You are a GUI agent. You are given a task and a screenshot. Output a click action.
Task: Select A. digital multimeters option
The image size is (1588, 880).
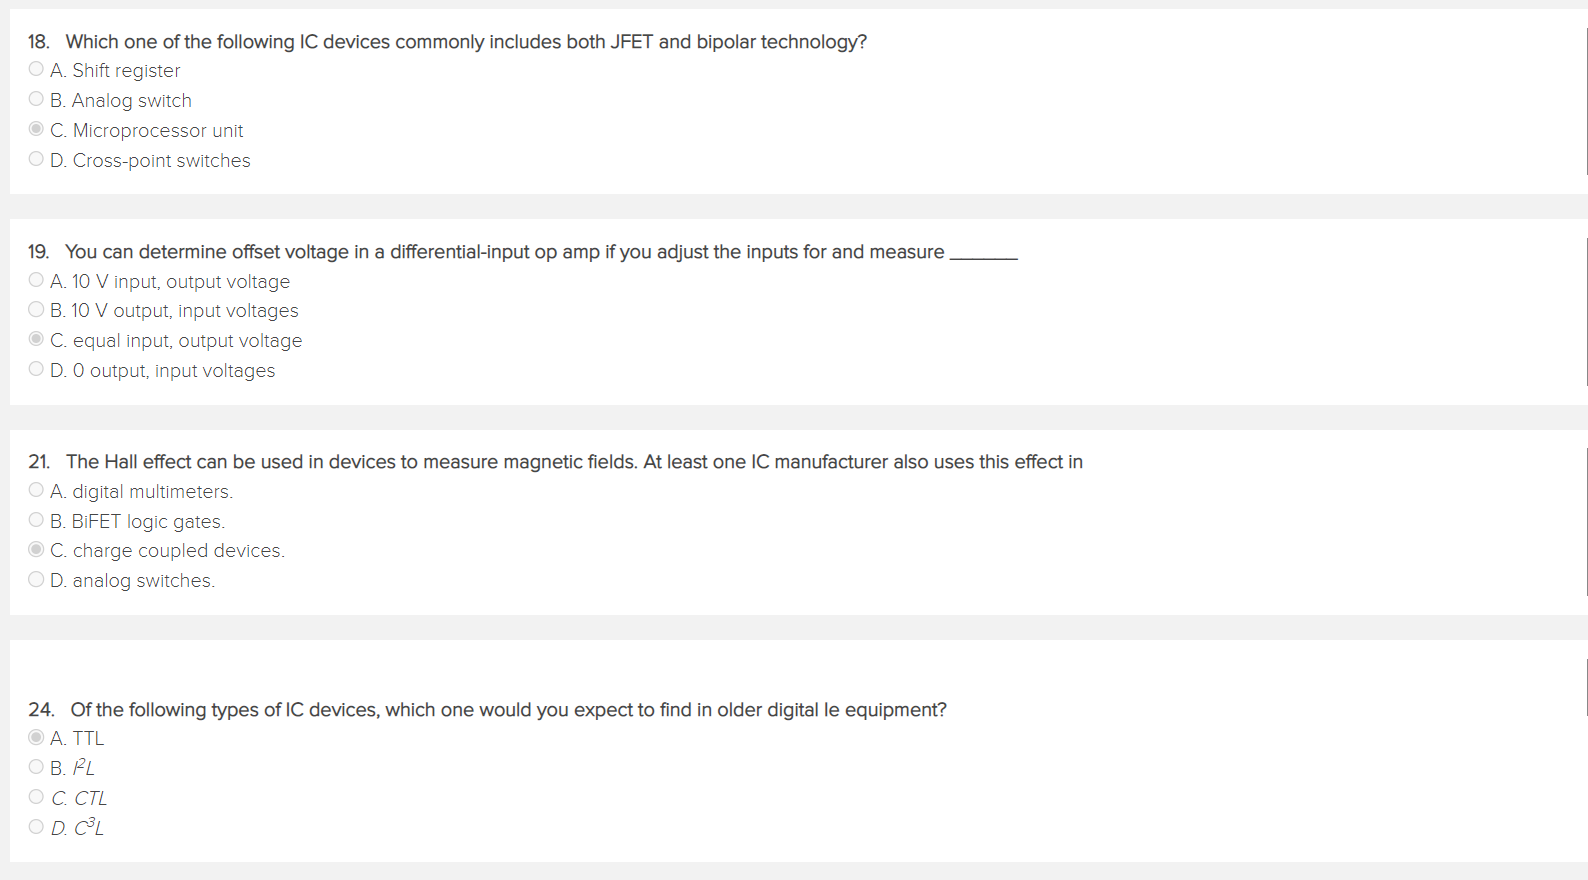pyautogui.click(x=36, y=490)
